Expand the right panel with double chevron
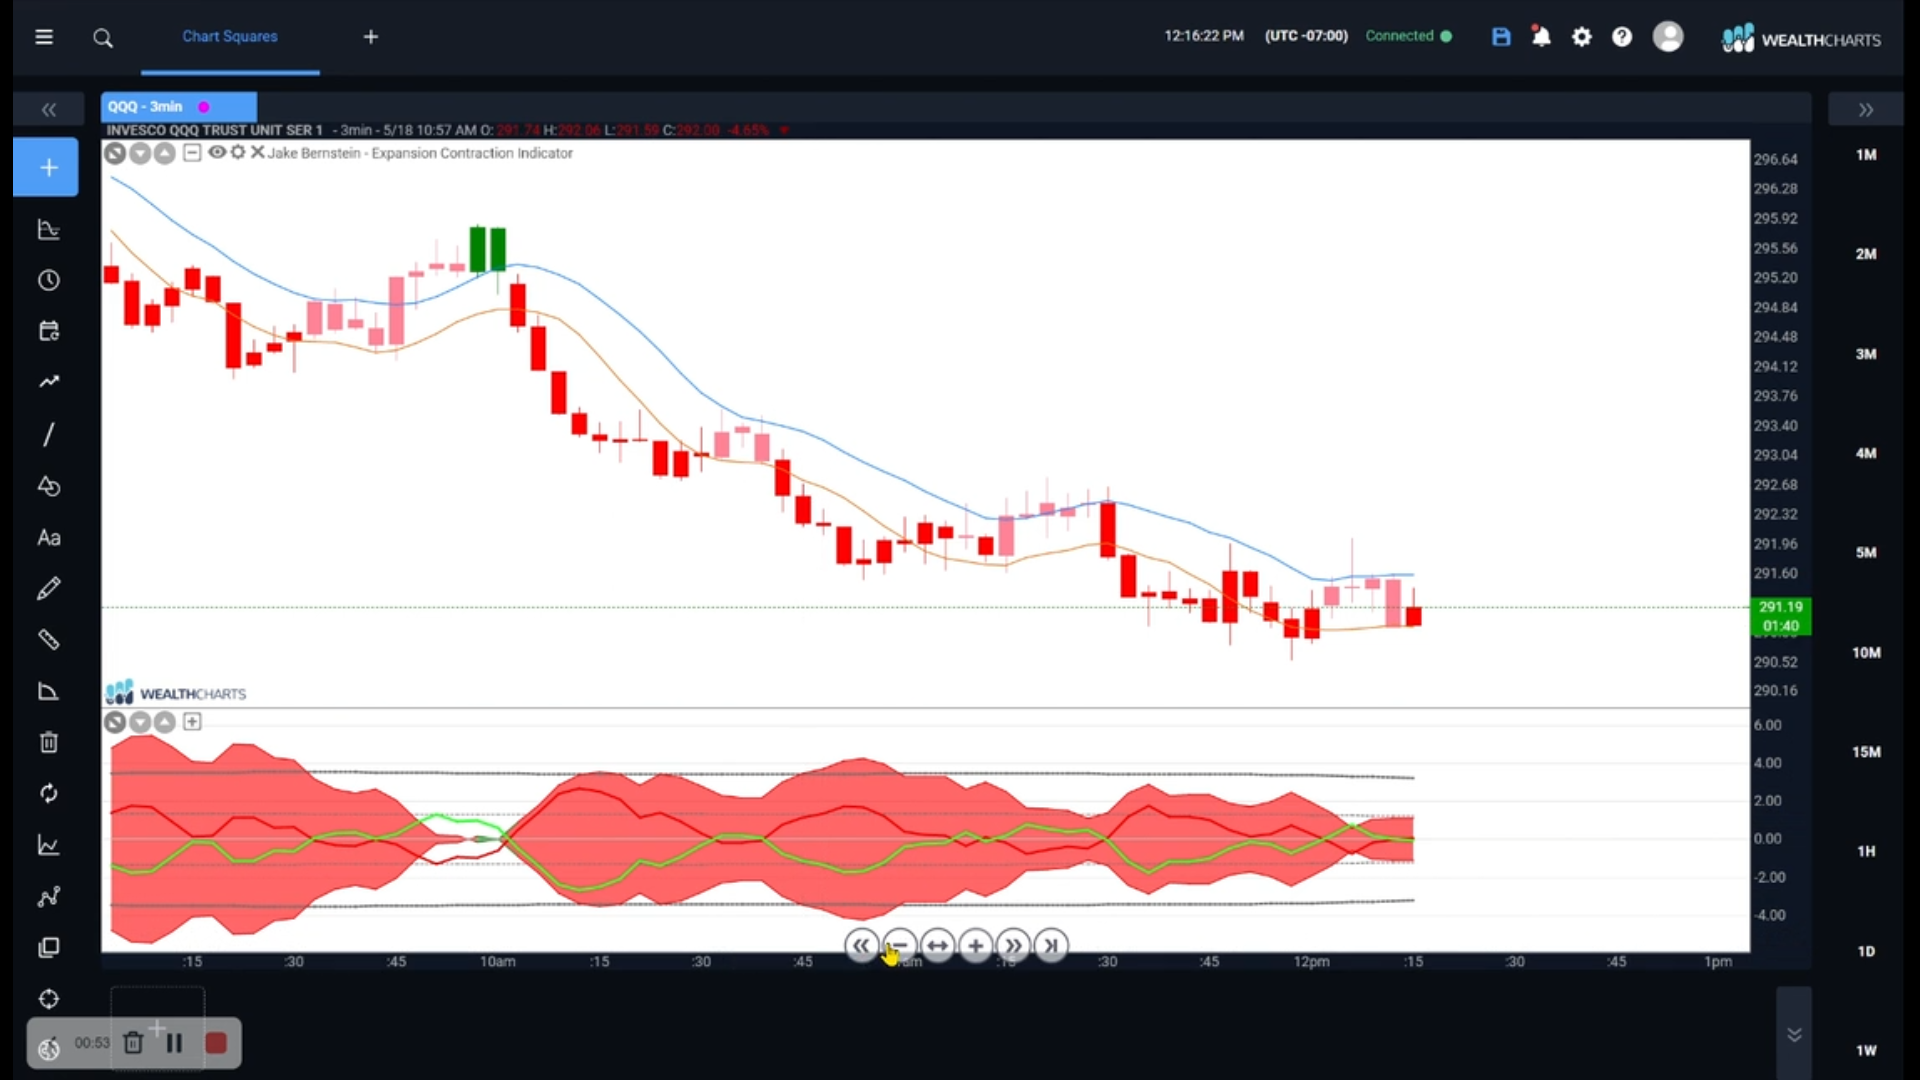1920x1080 pixels. (x=1866, y=110)
